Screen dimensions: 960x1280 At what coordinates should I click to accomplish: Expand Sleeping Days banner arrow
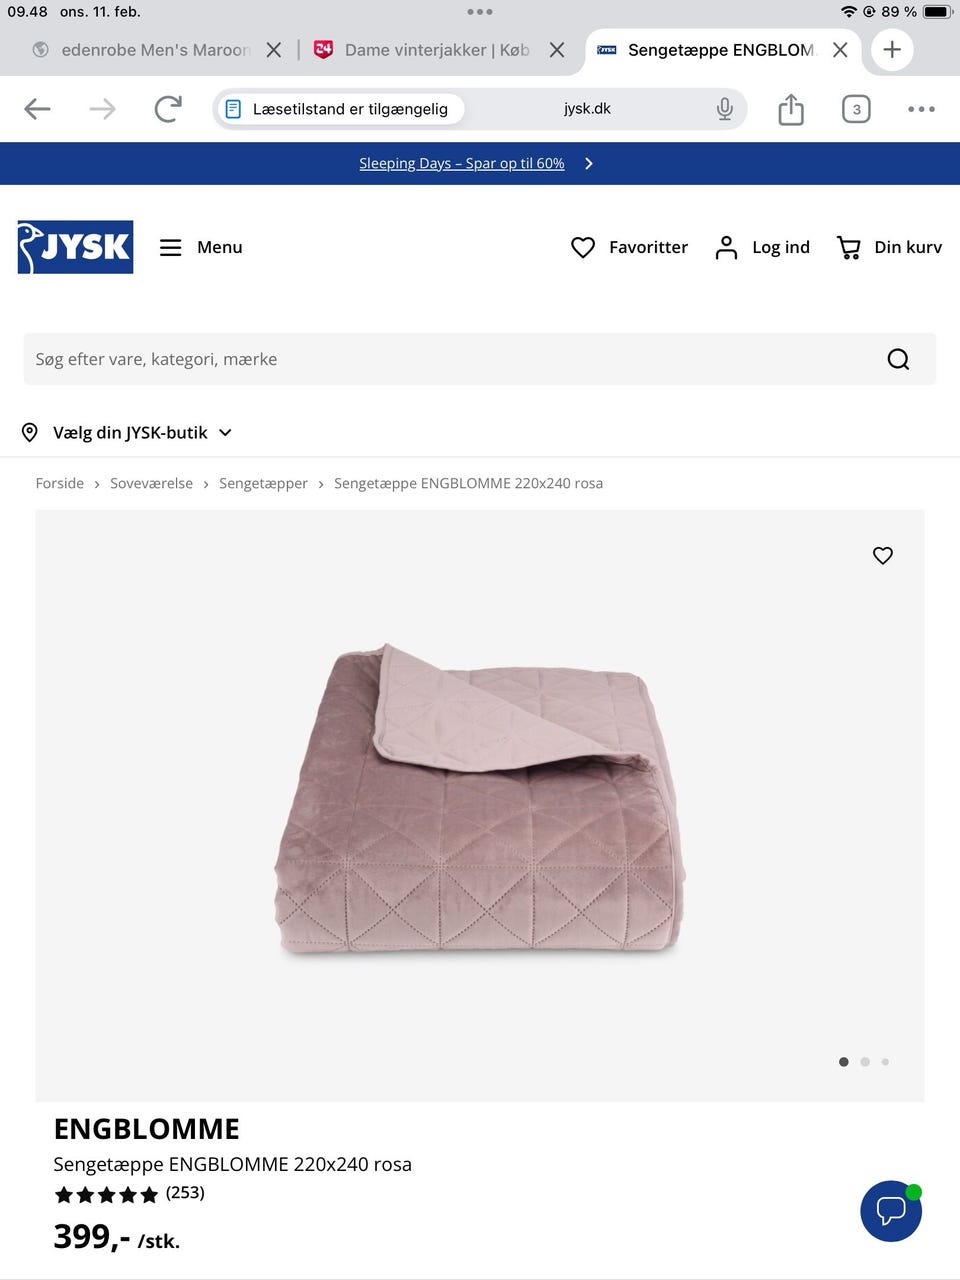point(589,163)
